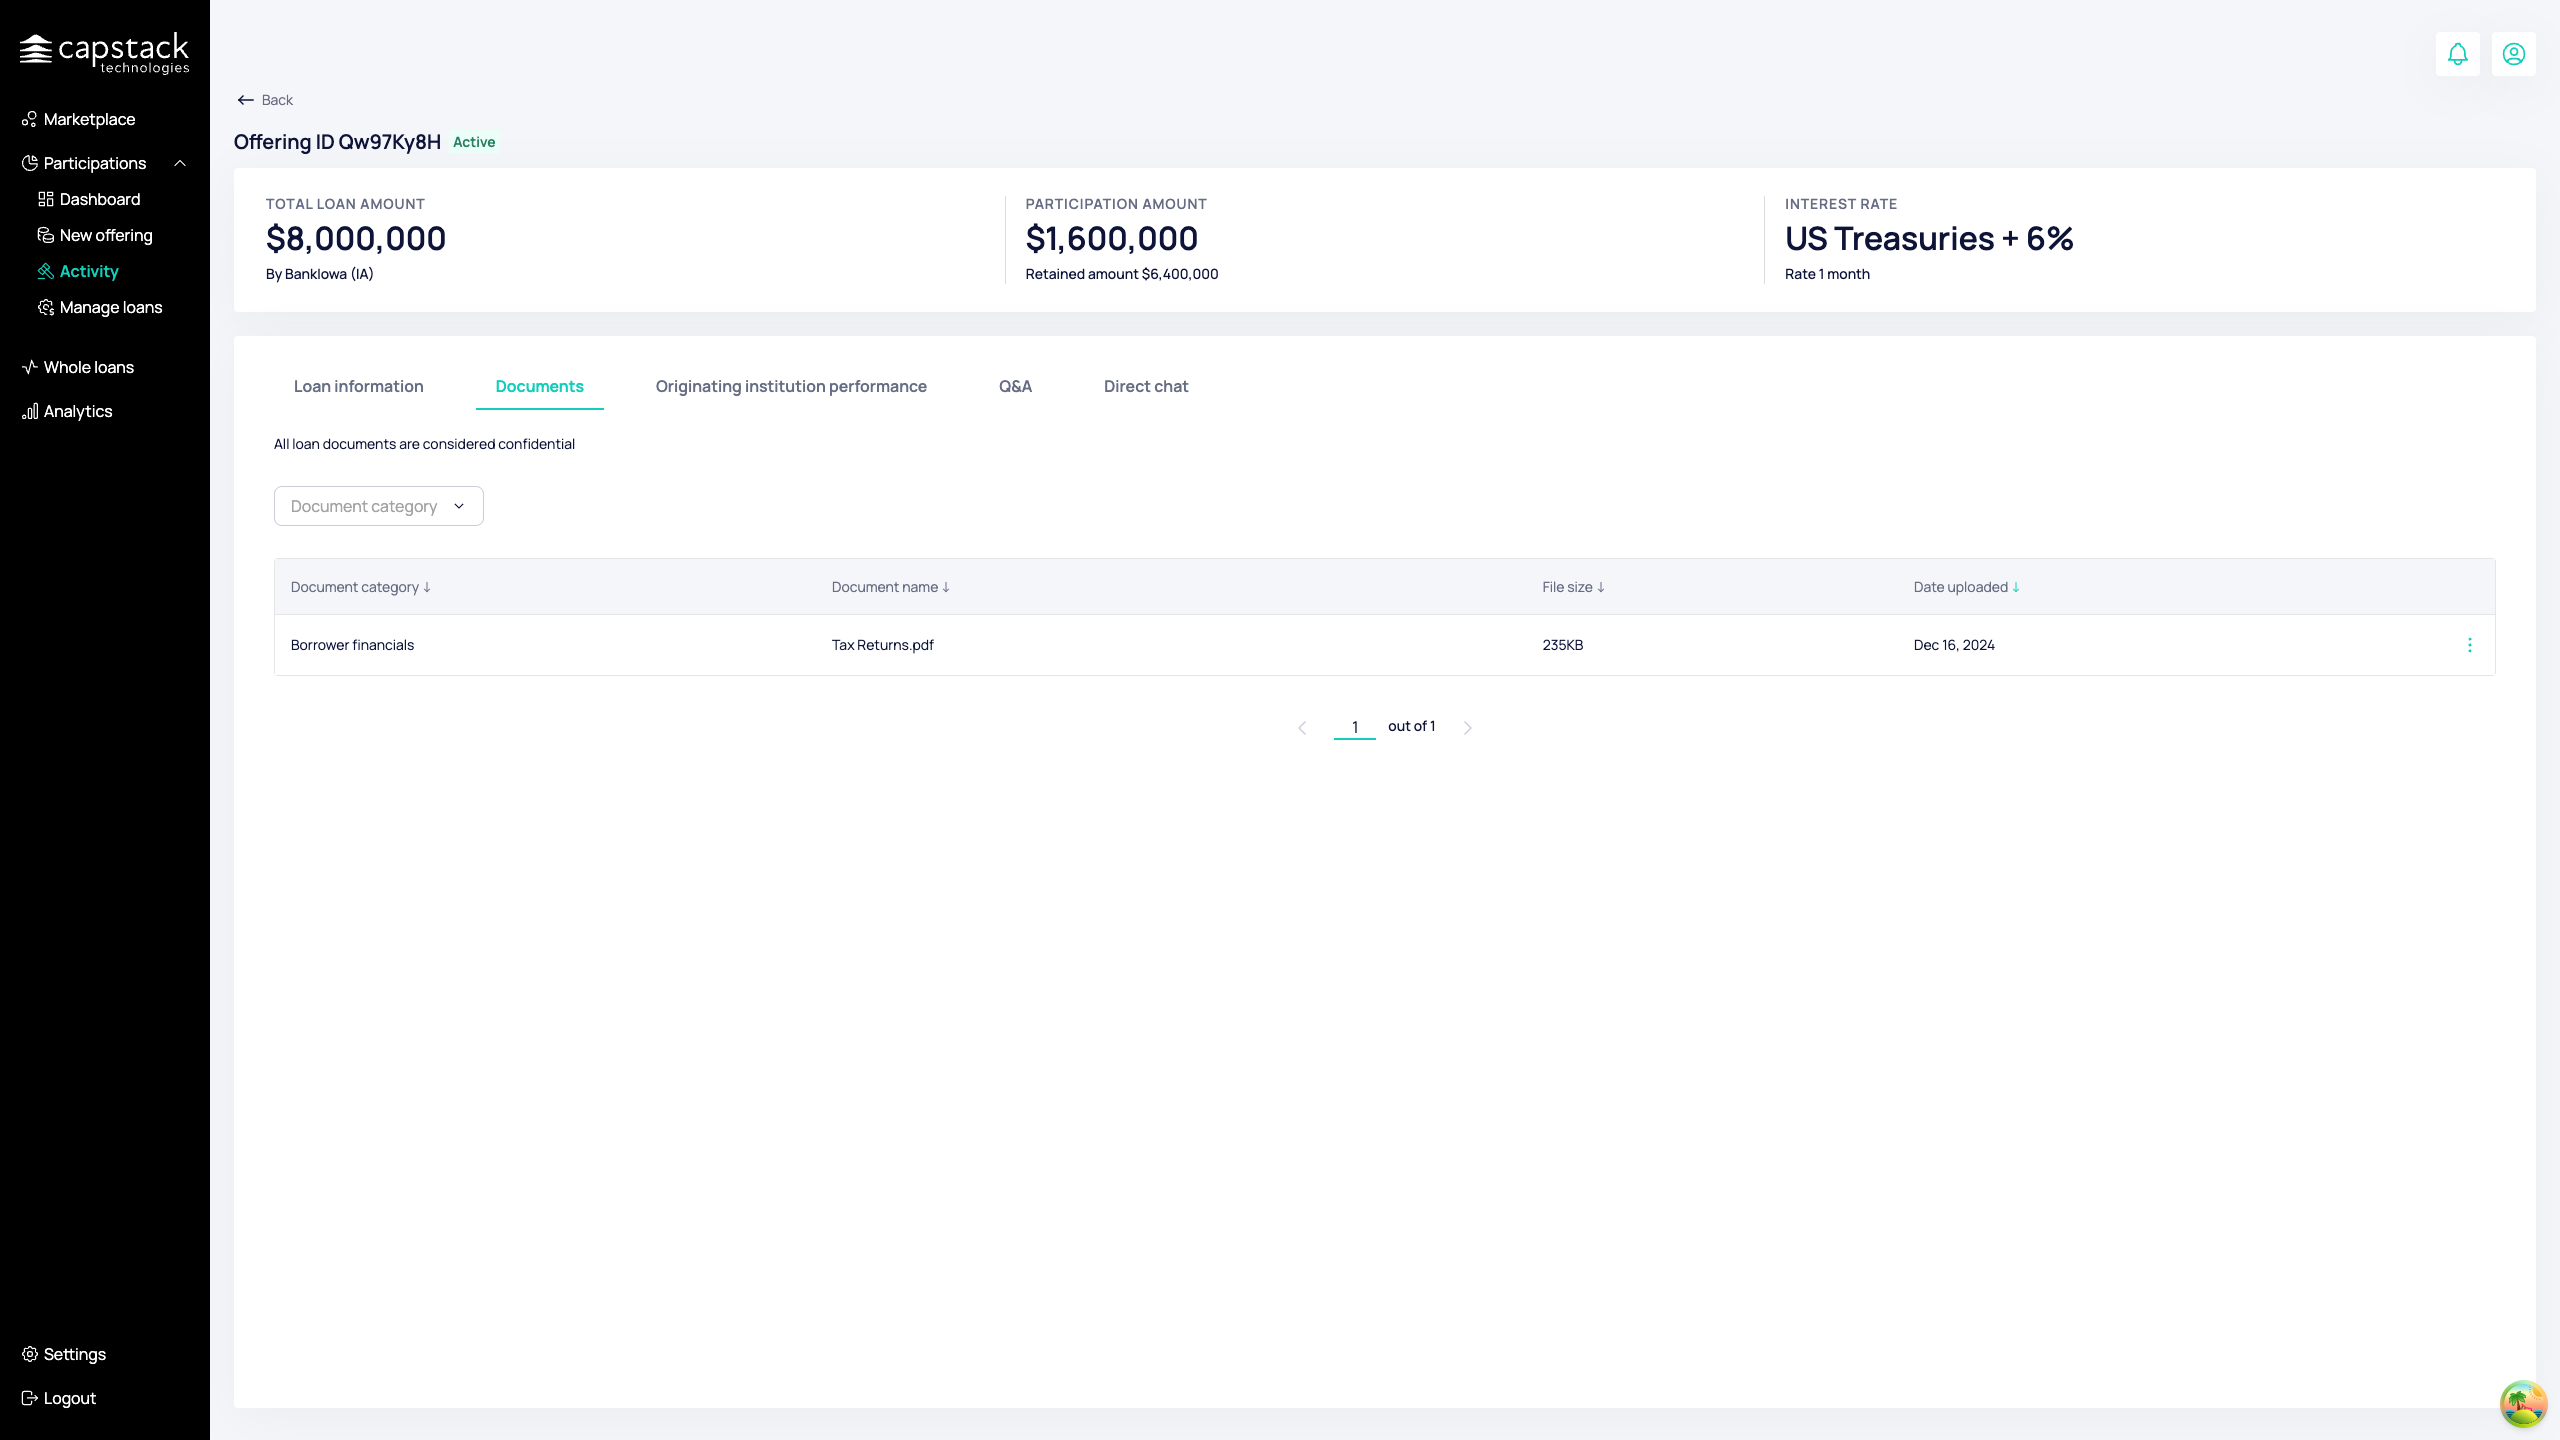Click the Active status badge

[474, 142]
